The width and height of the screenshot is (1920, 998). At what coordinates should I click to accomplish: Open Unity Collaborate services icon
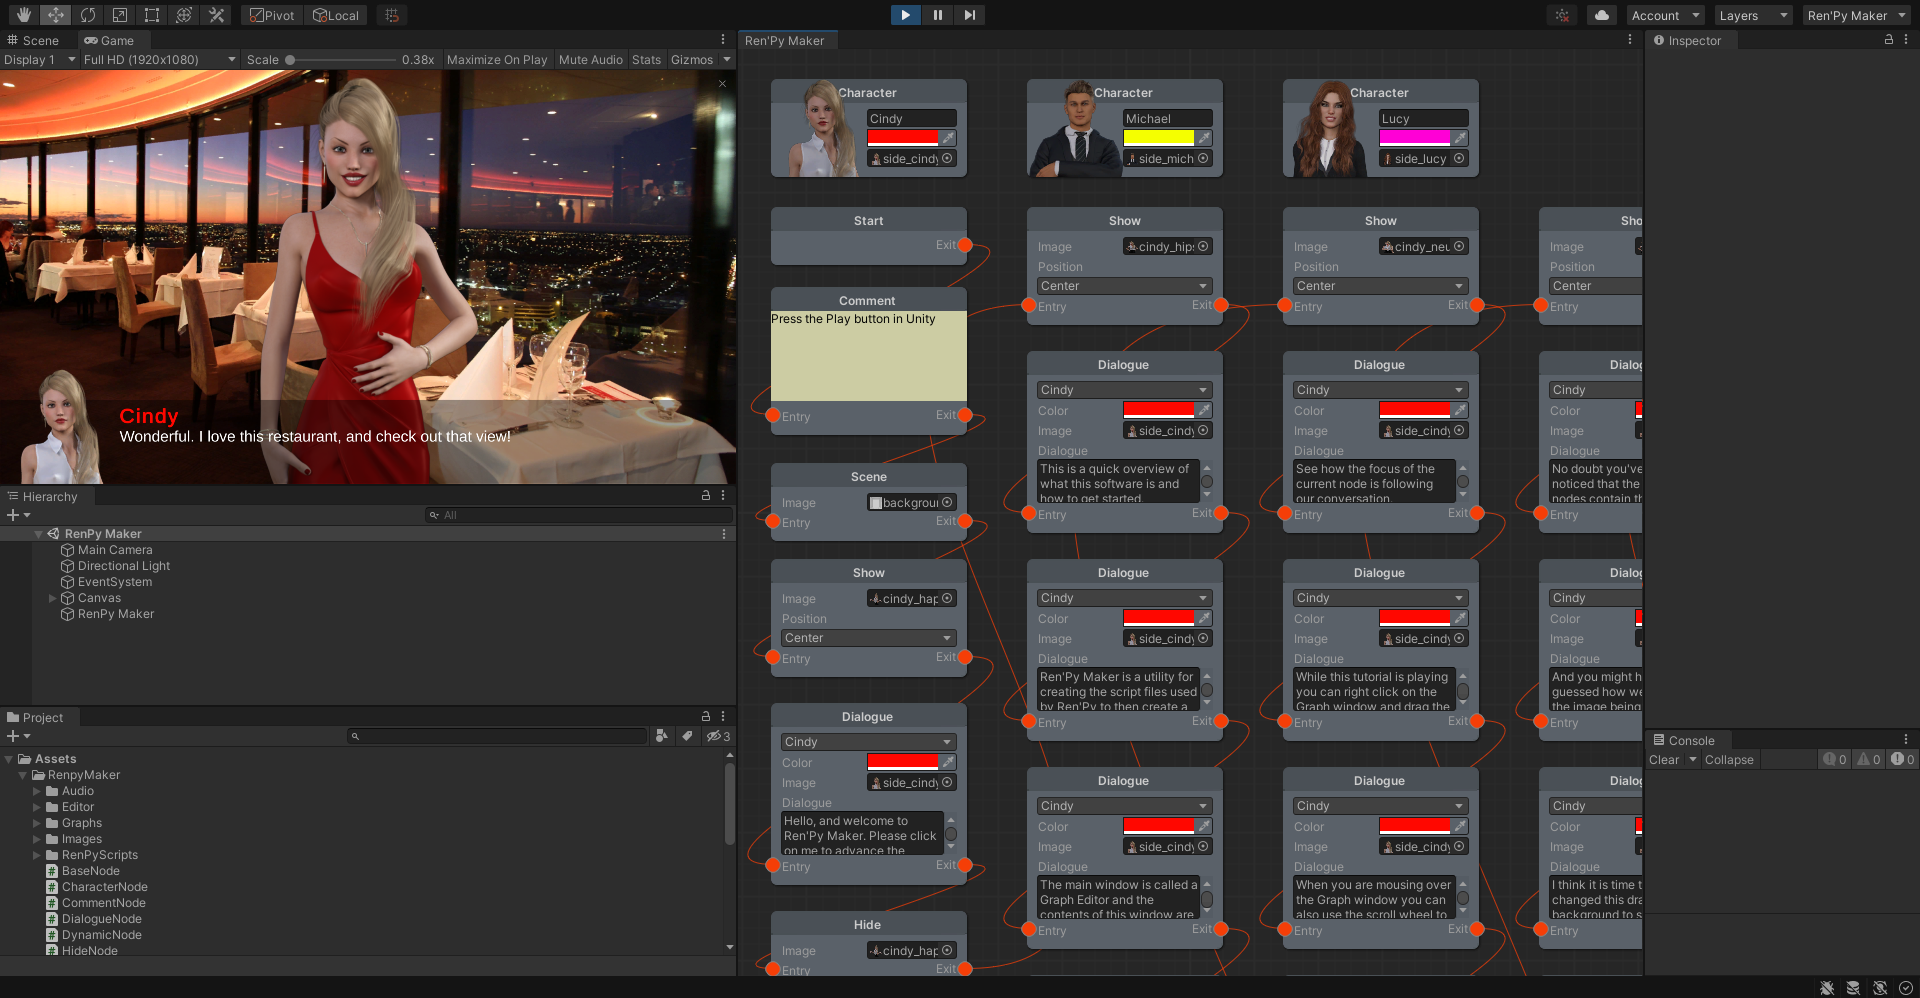click(x=1562, y=15)
